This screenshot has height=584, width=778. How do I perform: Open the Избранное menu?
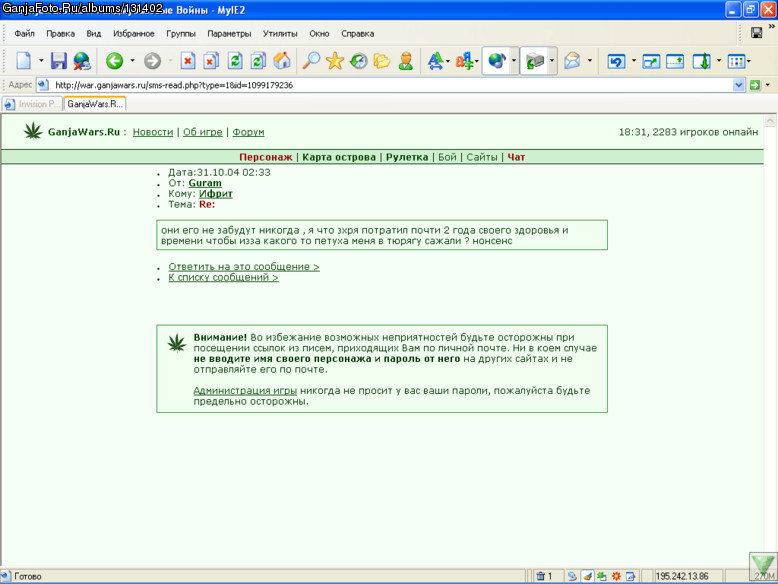point(133,33)
